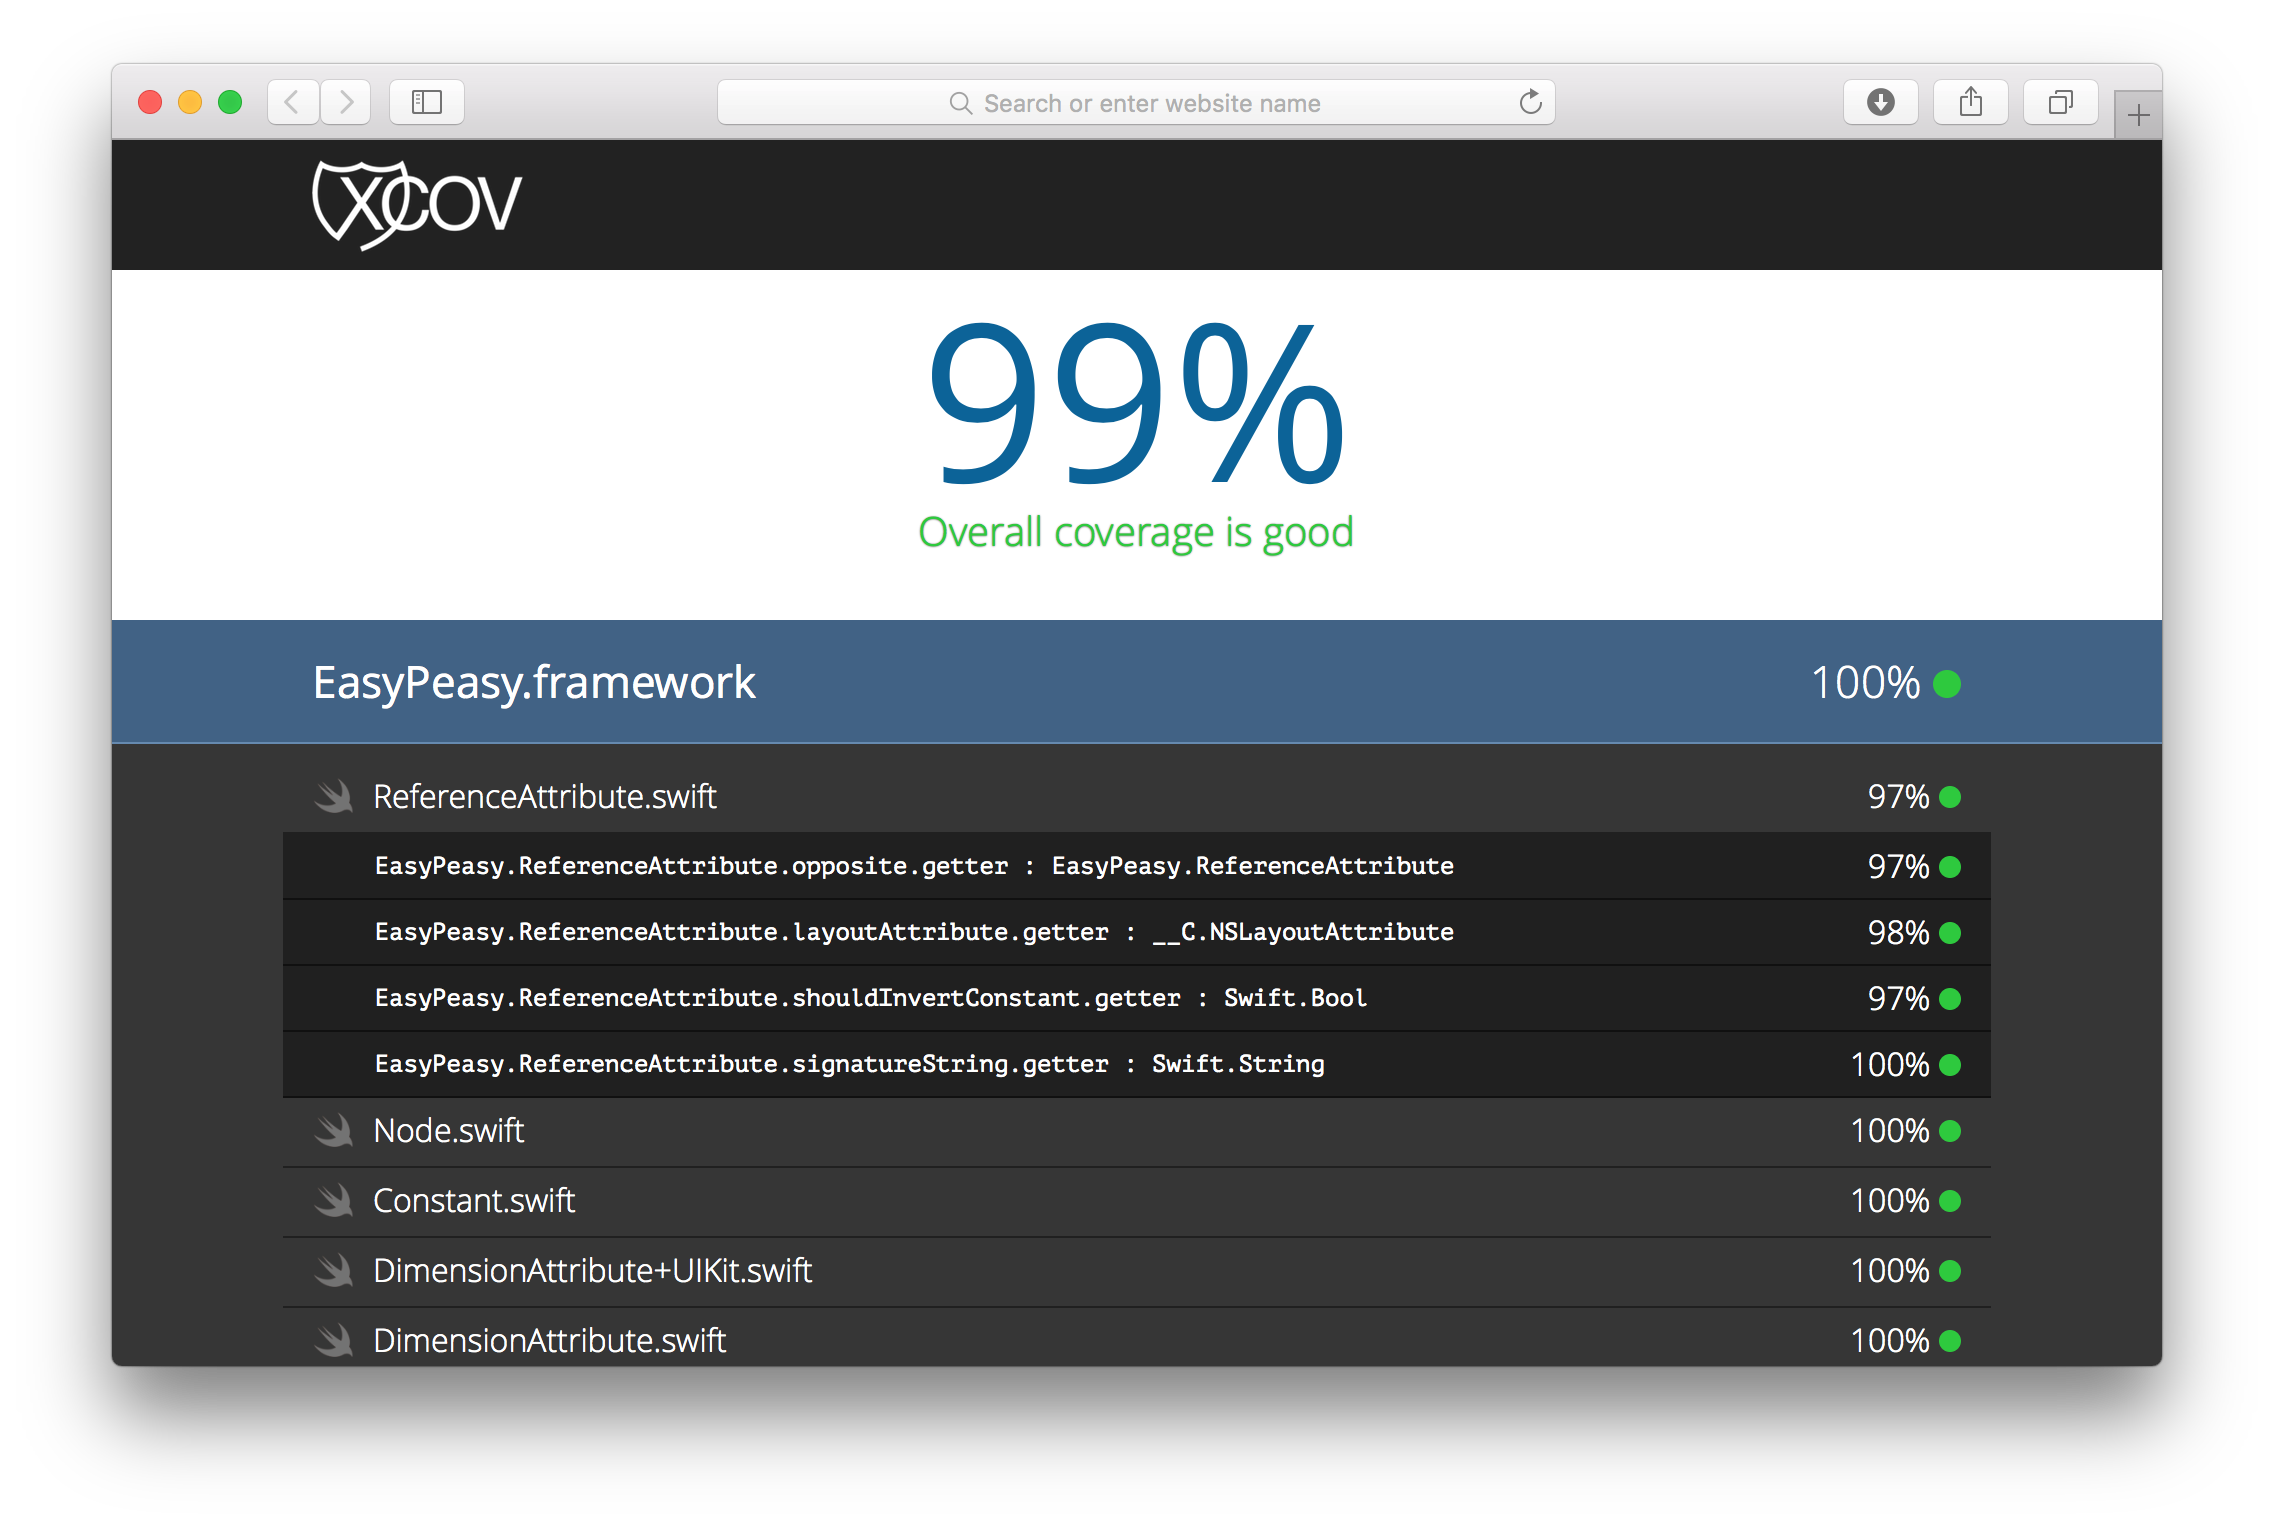2274x1526 pixels.
Task: Click Swift icon beside DimensionAttribute.swift
Action: tap(334, 1340)
